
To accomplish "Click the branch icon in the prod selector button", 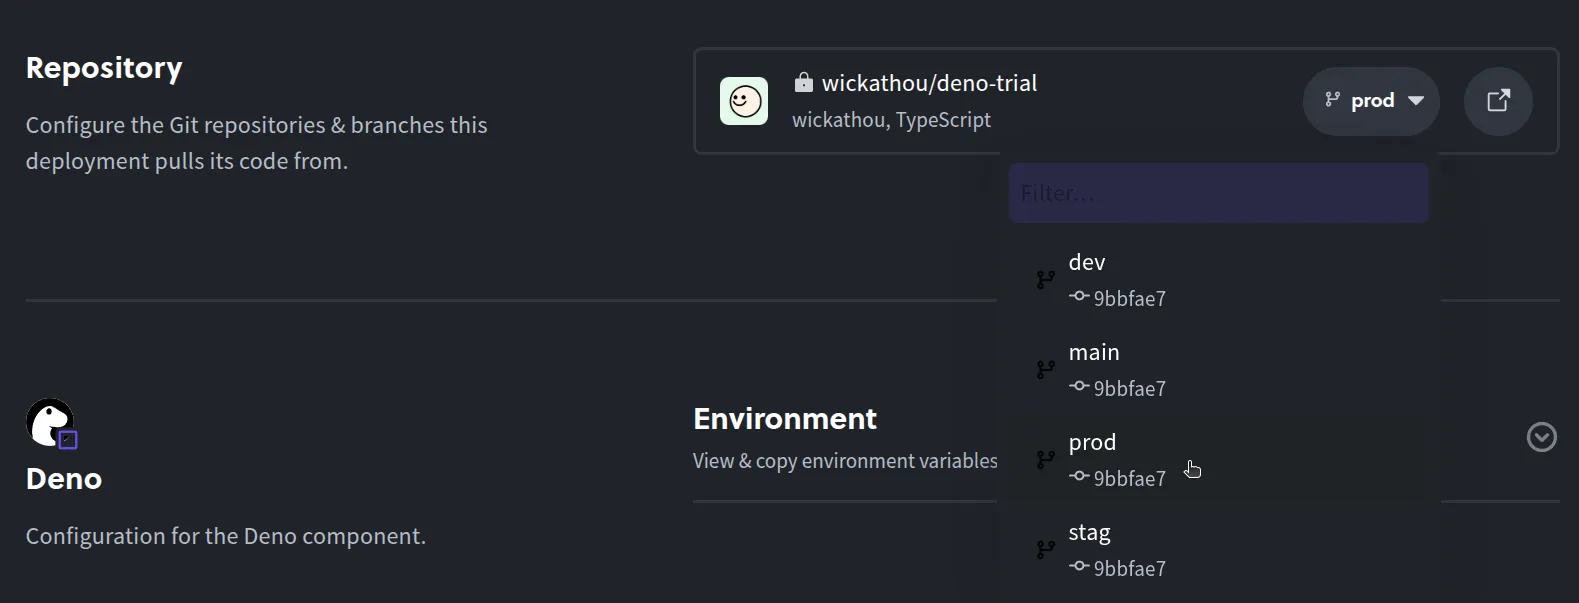I will [1332, 100].
